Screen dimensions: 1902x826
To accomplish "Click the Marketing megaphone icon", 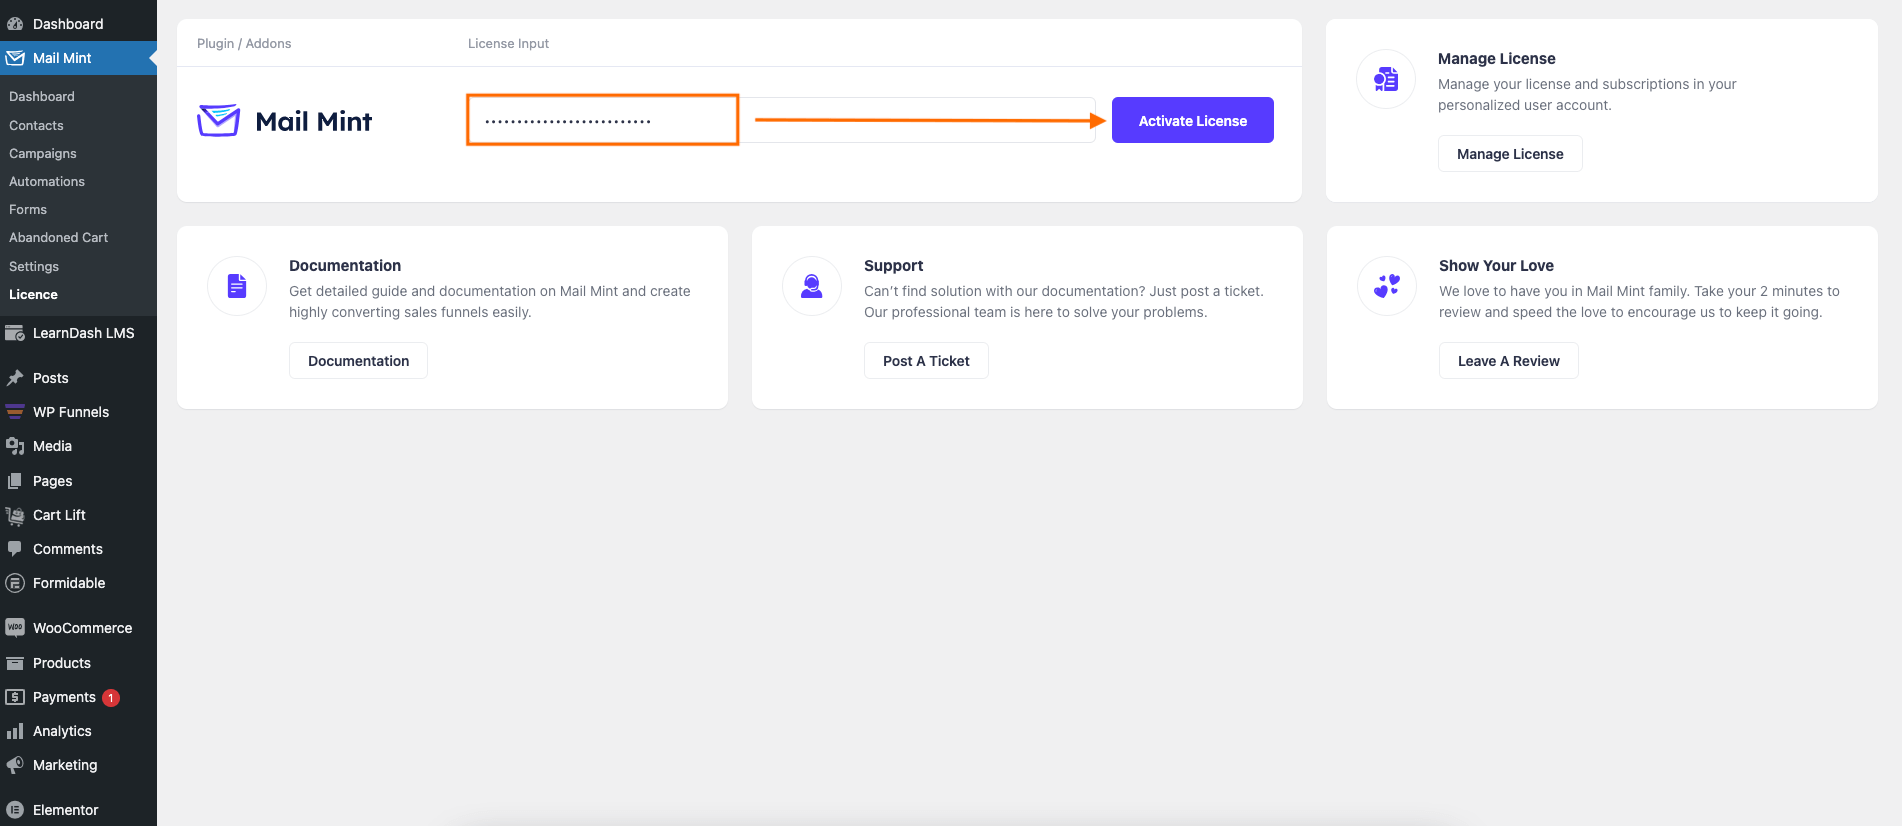I will [x=15, y=765].
